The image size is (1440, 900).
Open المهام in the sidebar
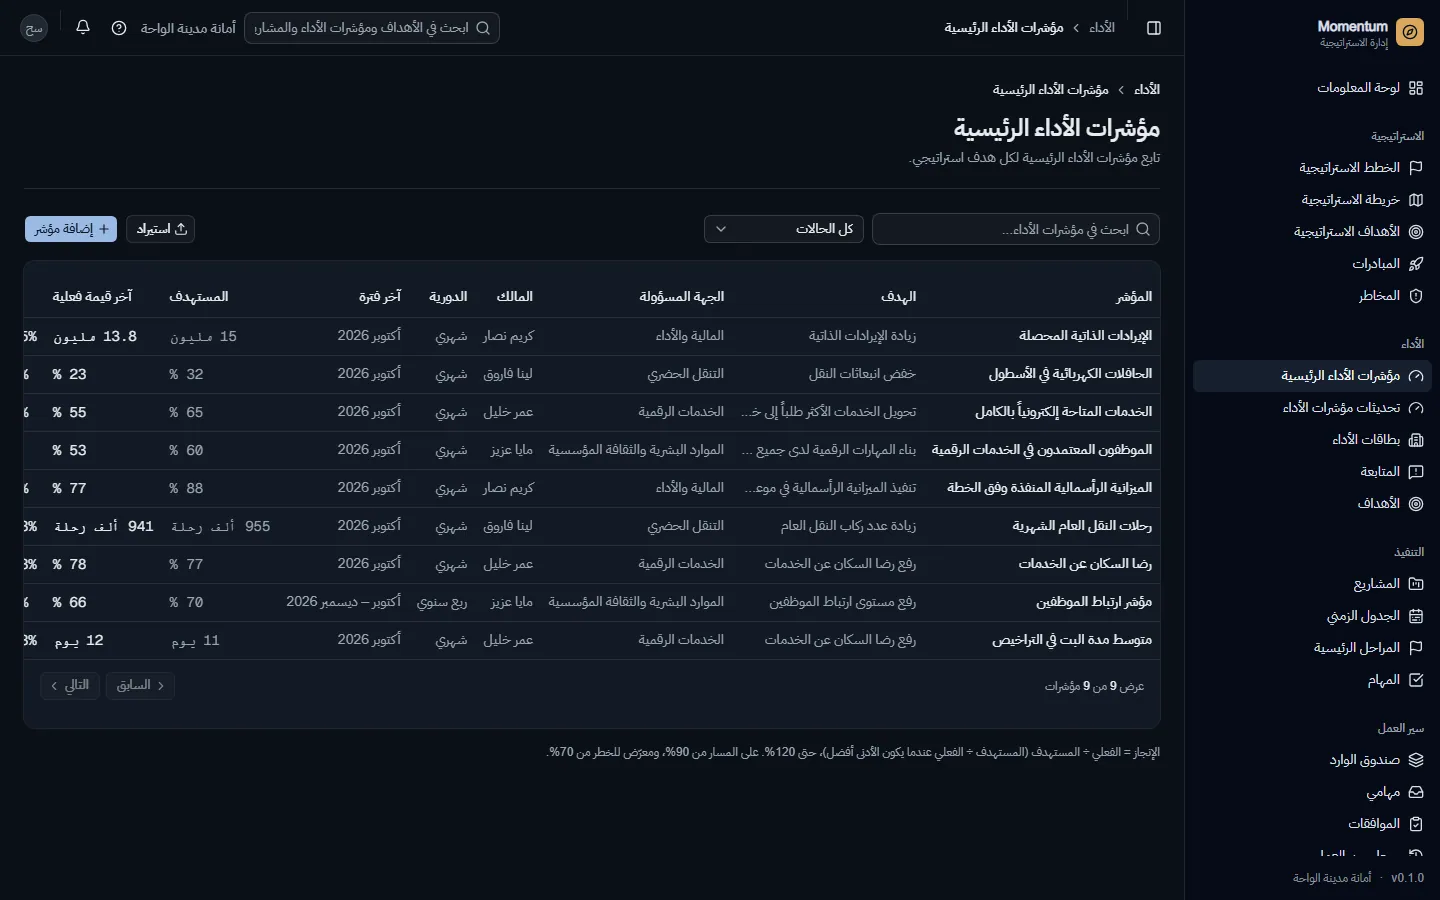pyautogui.click(x=1312, y=680)
